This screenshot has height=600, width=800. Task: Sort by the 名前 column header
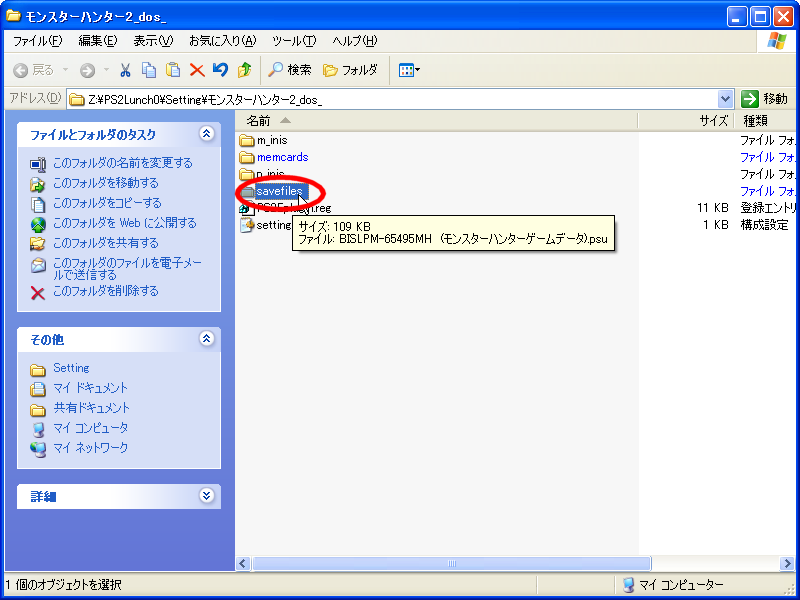pyautogui.click(x=436, y=121)
